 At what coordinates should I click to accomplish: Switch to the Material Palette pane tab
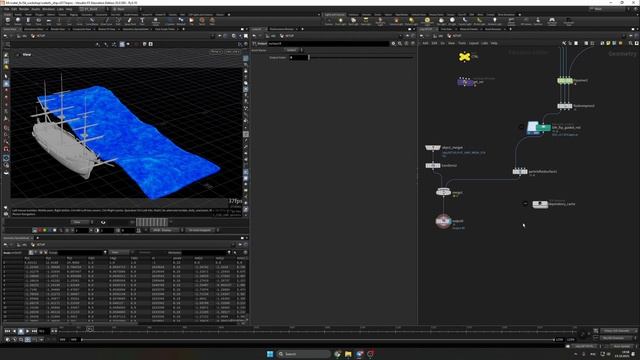469,29
